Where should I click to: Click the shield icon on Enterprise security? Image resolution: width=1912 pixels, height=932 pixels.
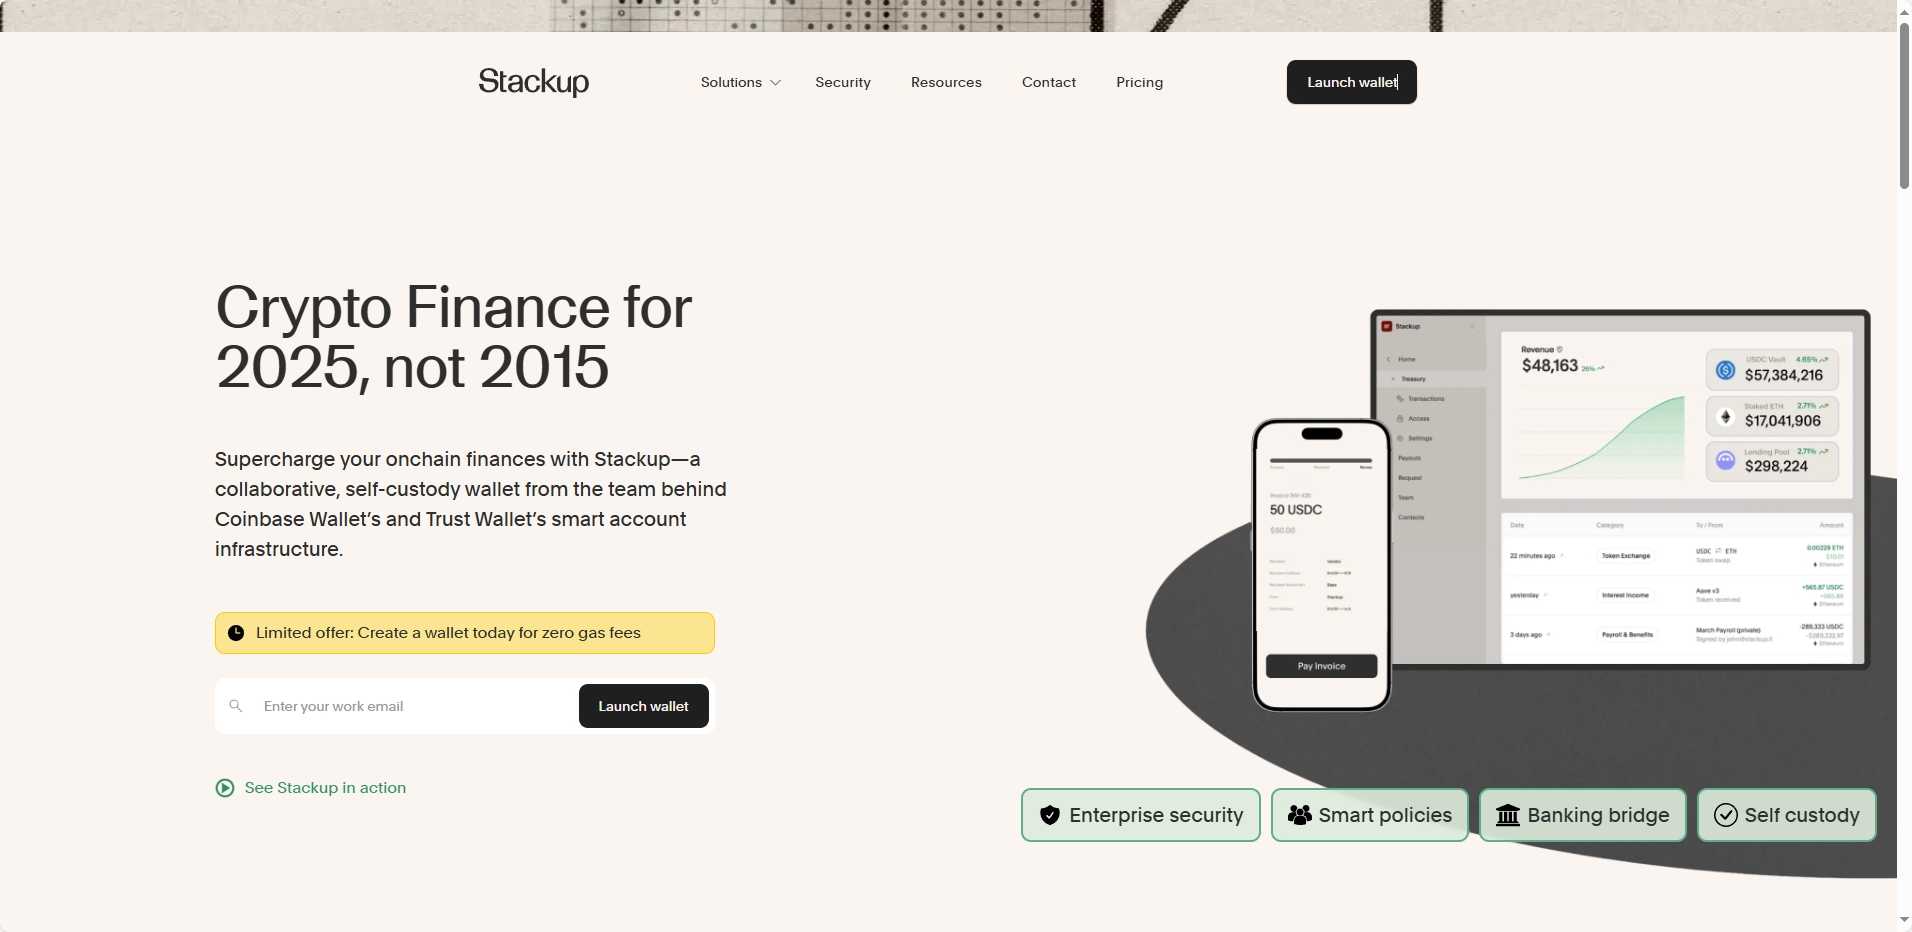point(1049,815)
